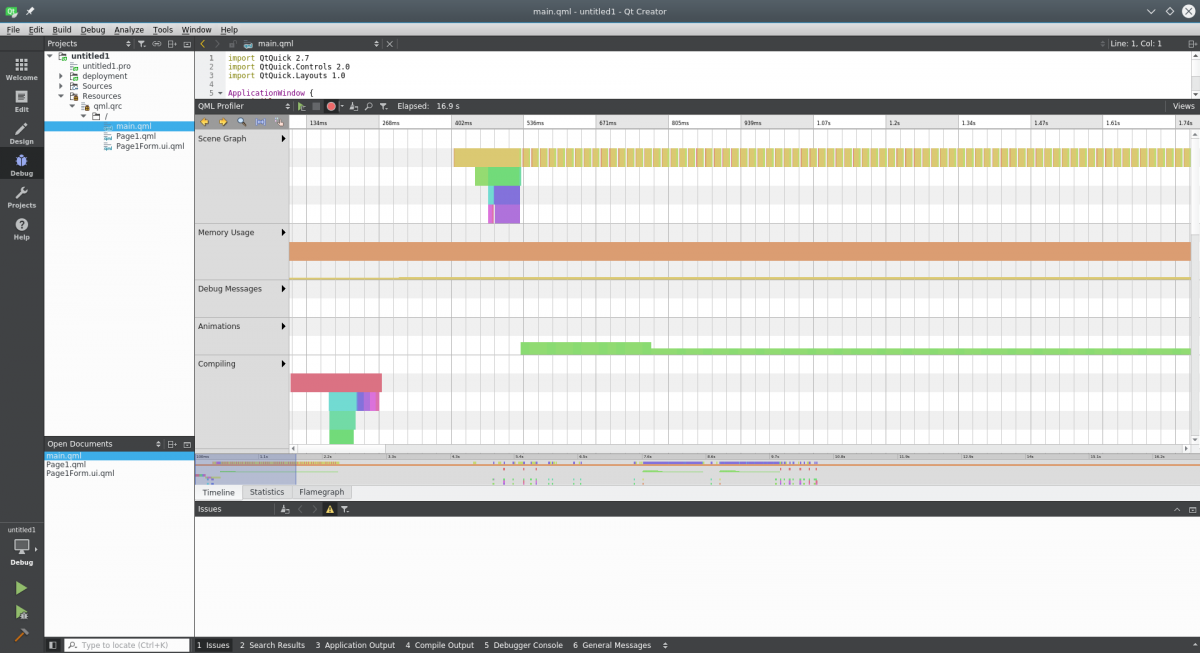Screen dimensions: 1200x653
Task: Click the Views button in profiler
Action: coord(1183,106)
